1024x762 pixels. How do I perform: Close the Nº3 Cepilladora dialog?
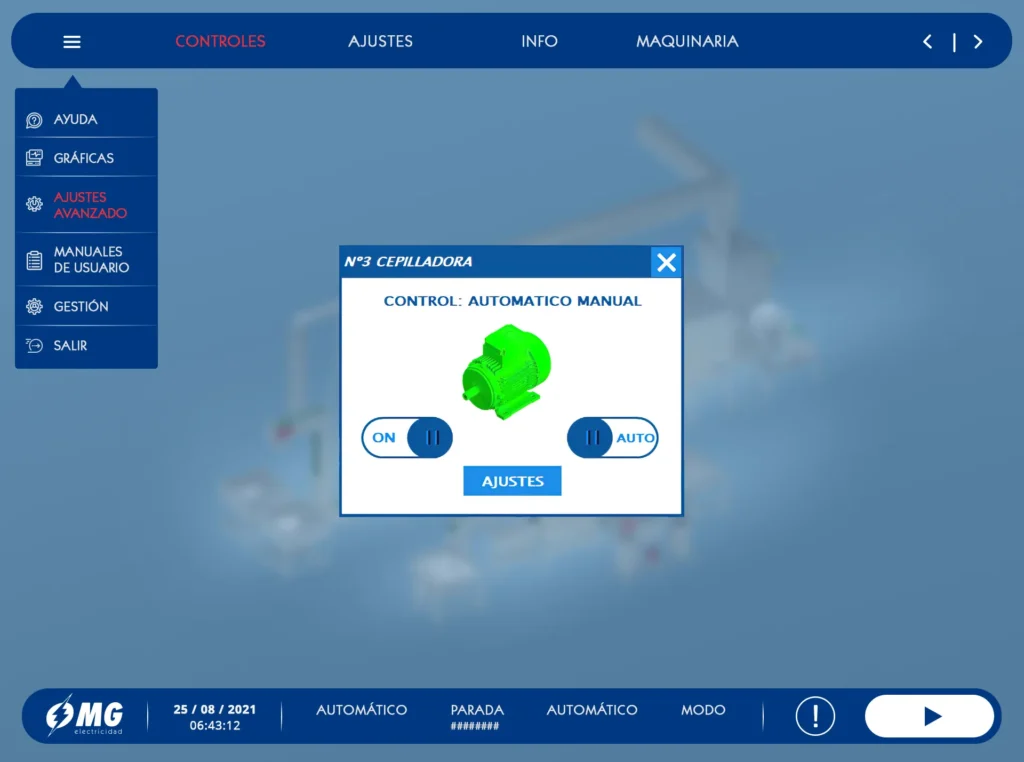[666, 262]
